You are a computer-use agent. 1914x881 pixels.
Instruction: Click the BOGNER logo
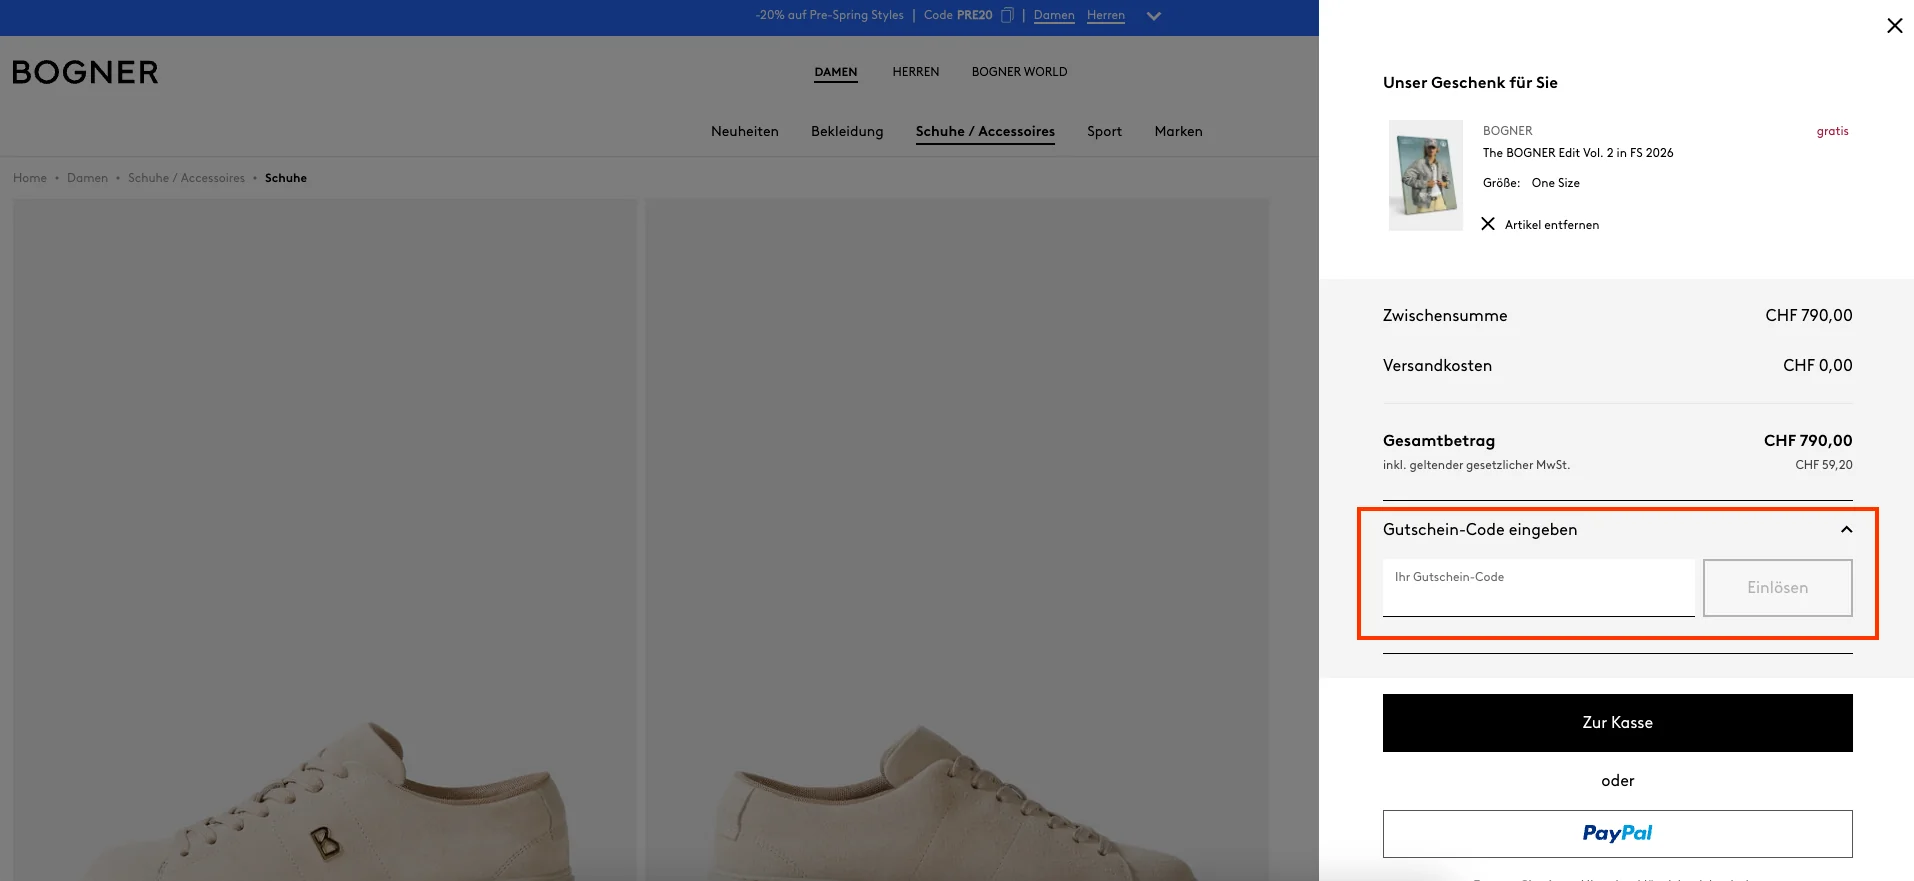pyautogui.click(x=85, y=72)
